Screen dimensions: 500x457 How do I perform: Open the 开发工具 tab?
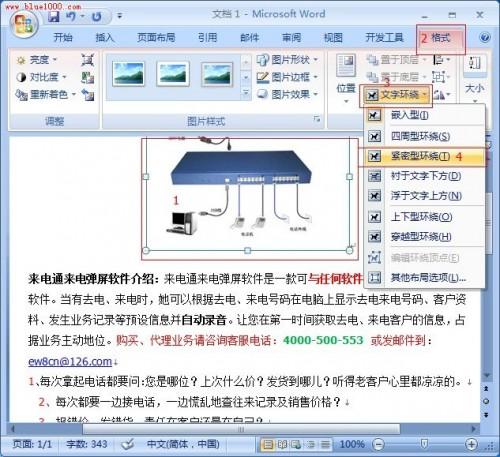(x=384, y=37)
